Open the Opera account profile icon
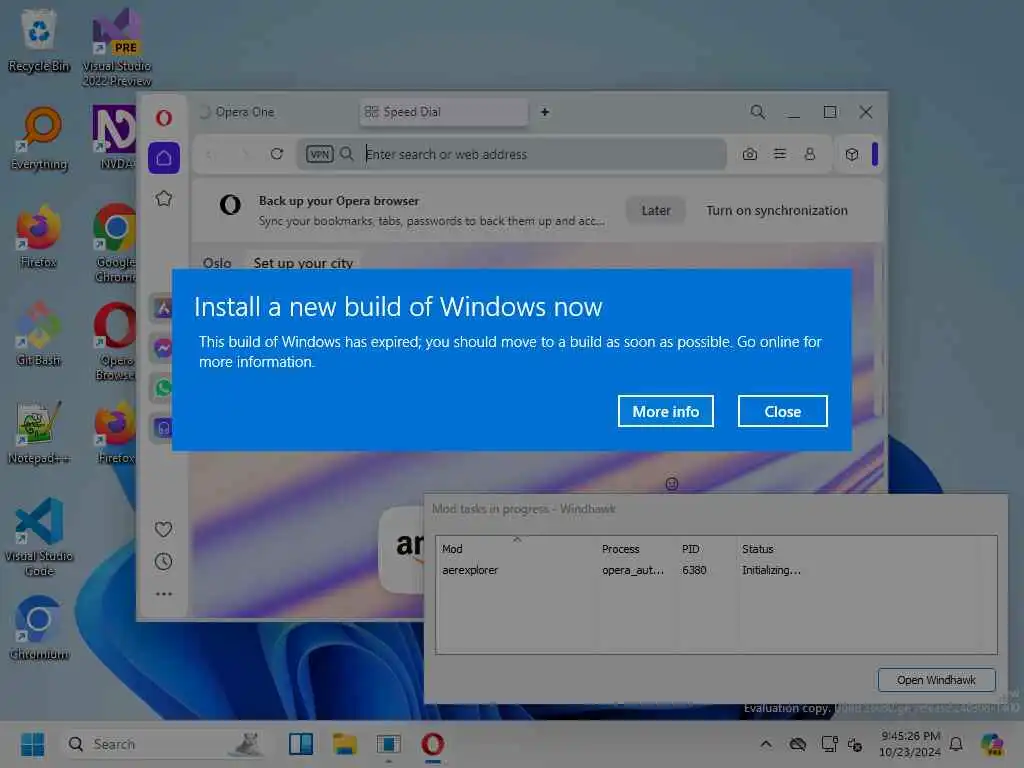Image resolution: width=1024 pixels, height=768 pixels. [x=810, y=154]
